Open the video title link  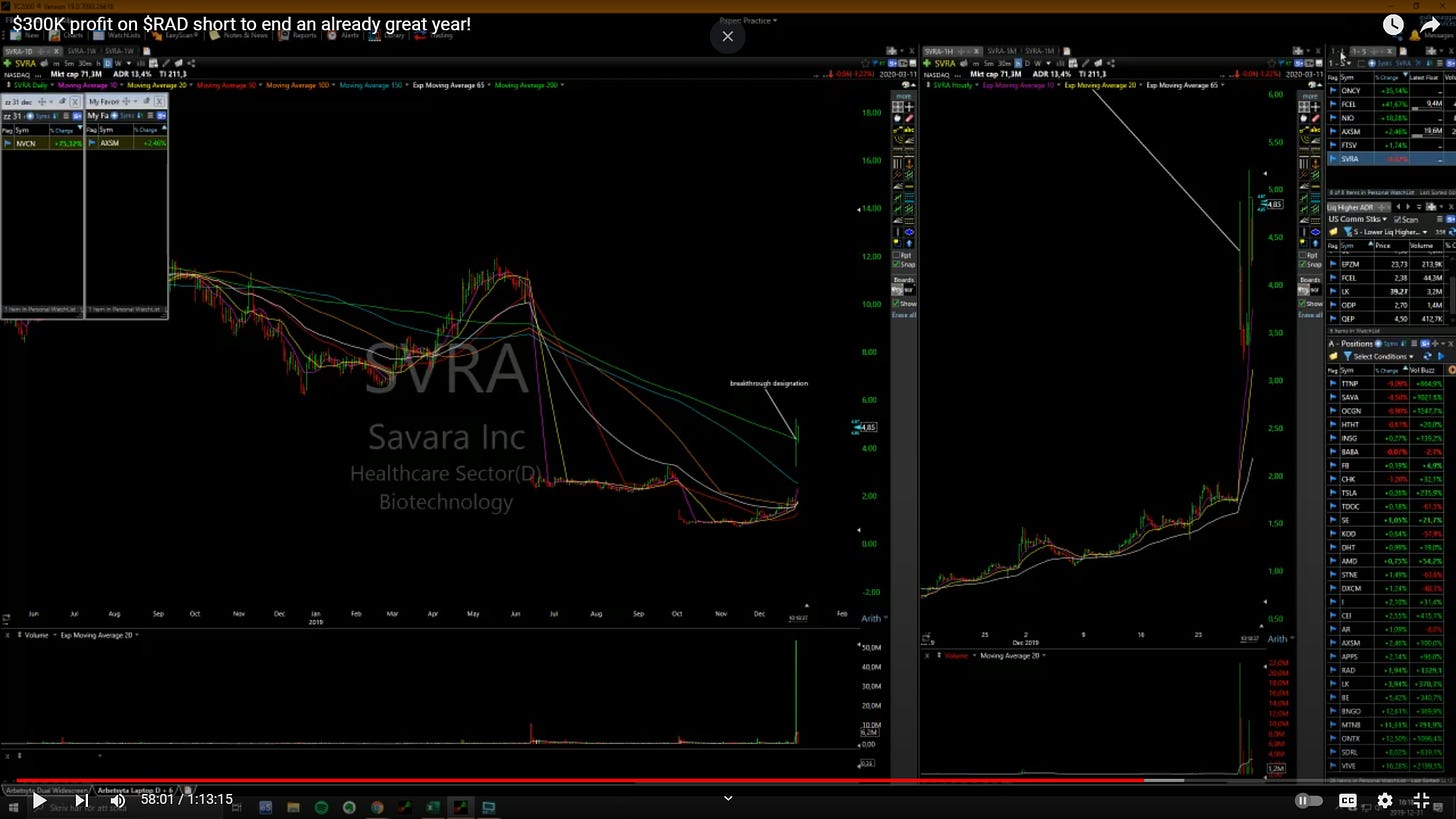click(x=241, y=24)
